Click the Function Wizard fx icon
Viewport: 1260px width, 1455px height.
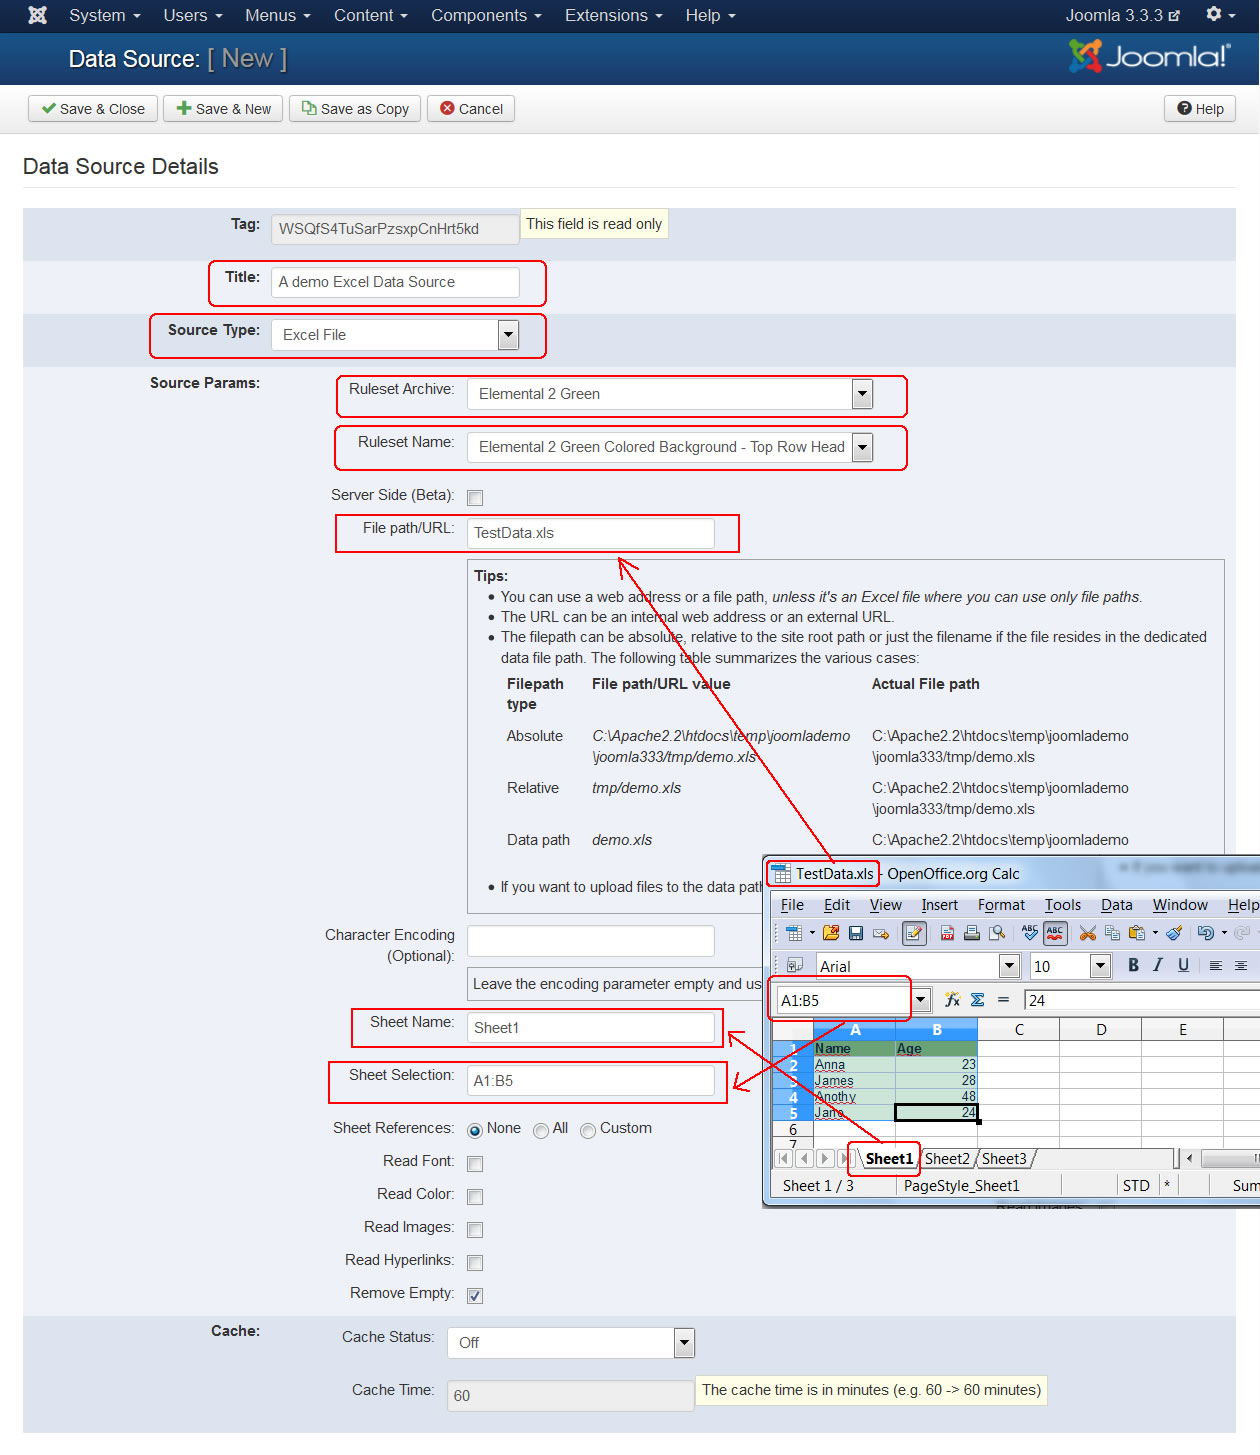point(952,1000)
